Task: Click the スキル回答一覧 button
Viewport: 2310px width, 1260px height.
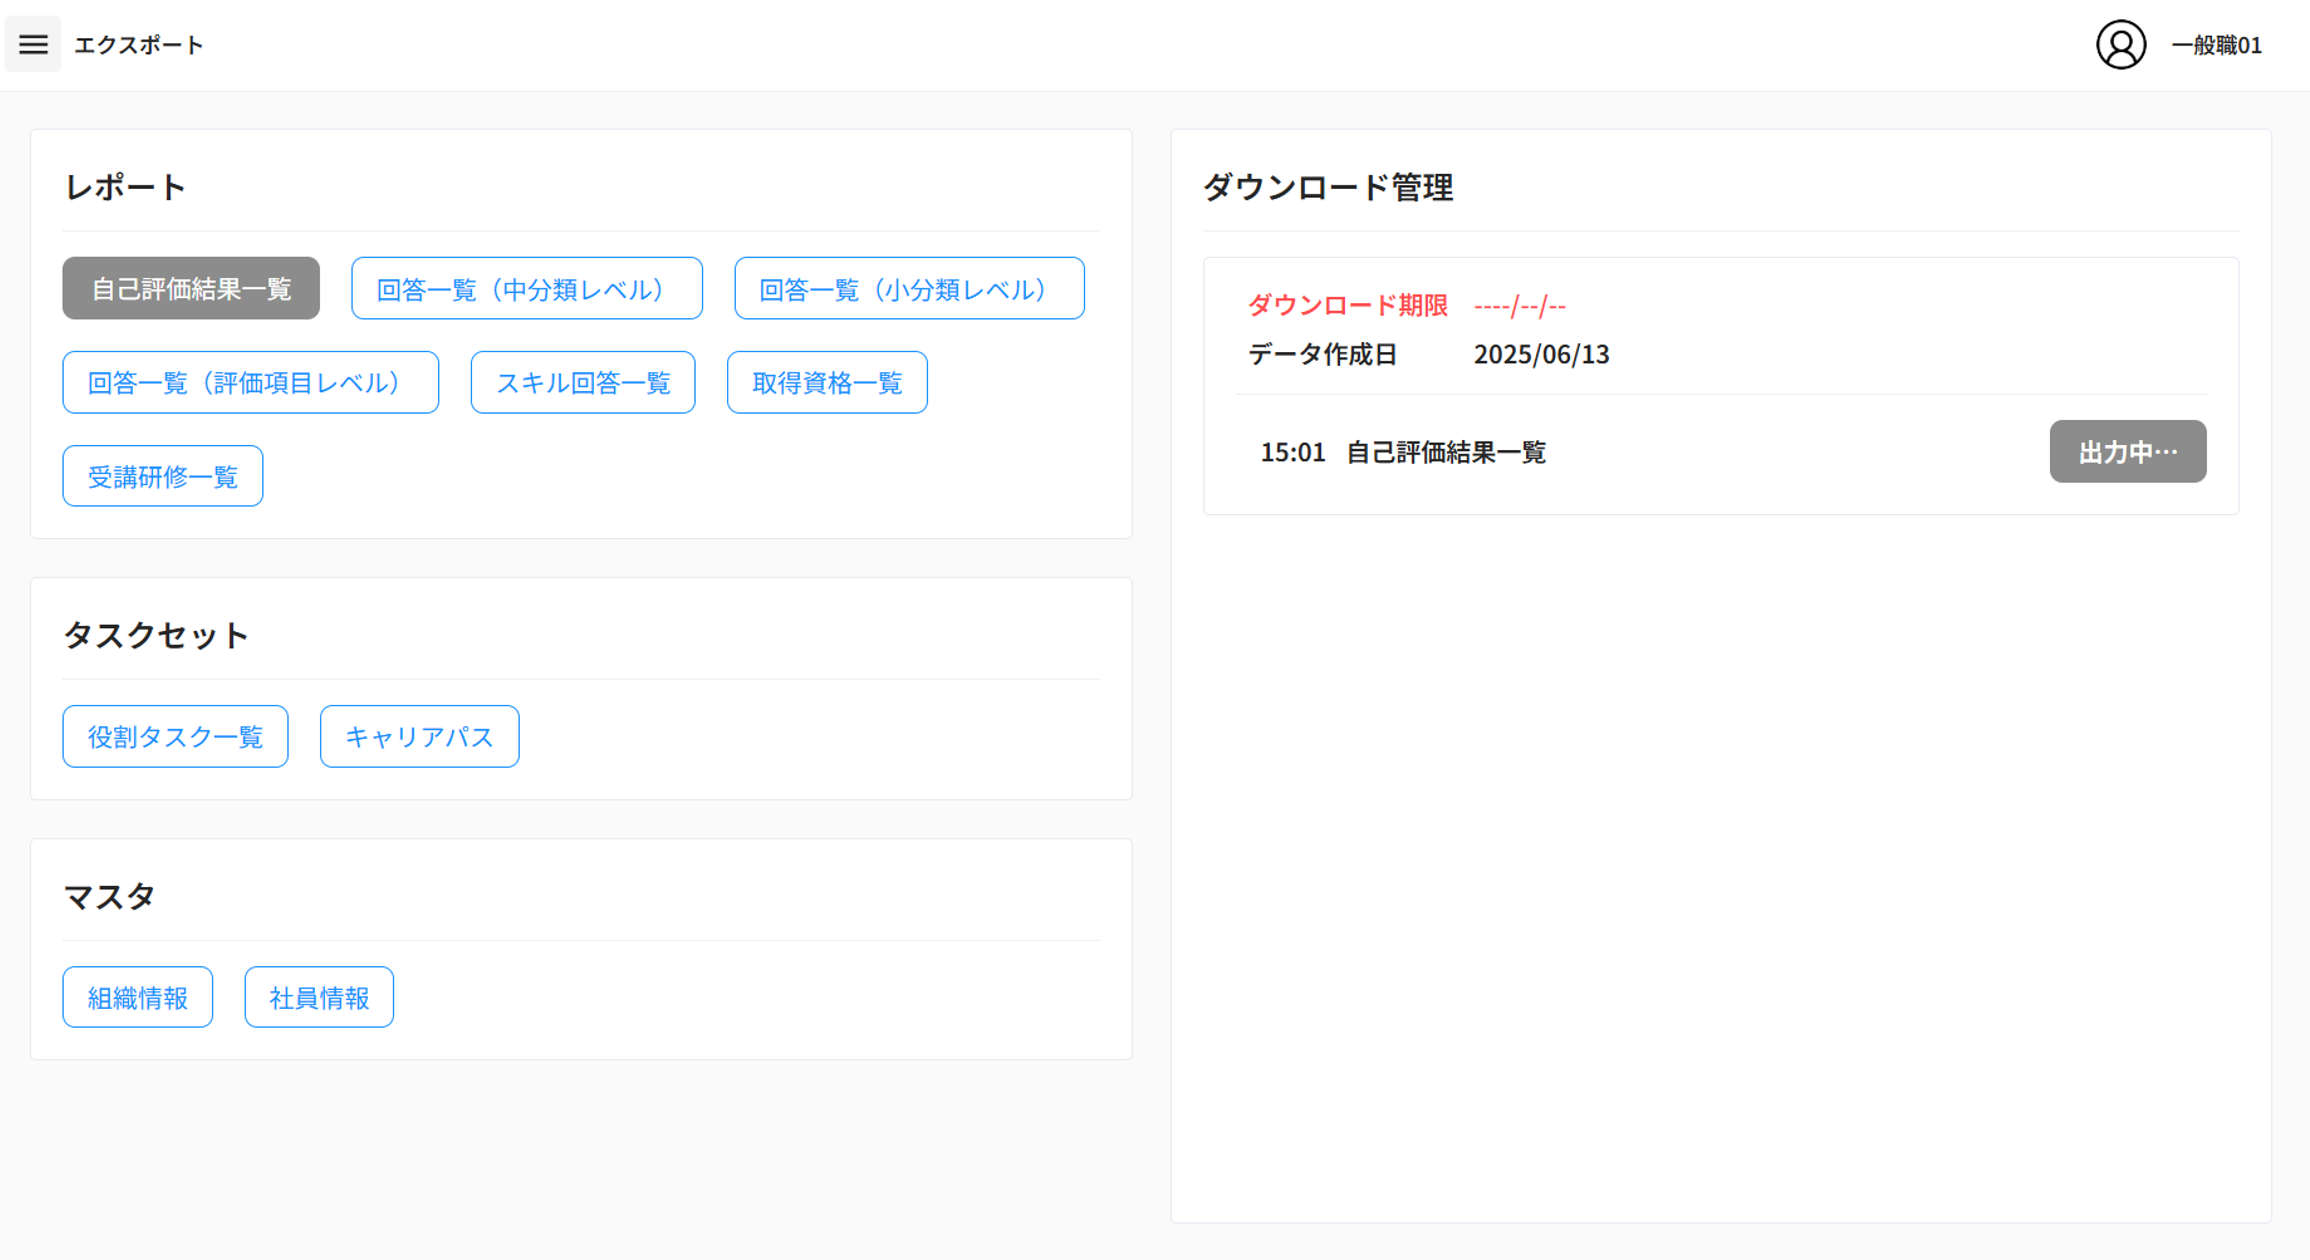Action: click(x=583, y=383)
